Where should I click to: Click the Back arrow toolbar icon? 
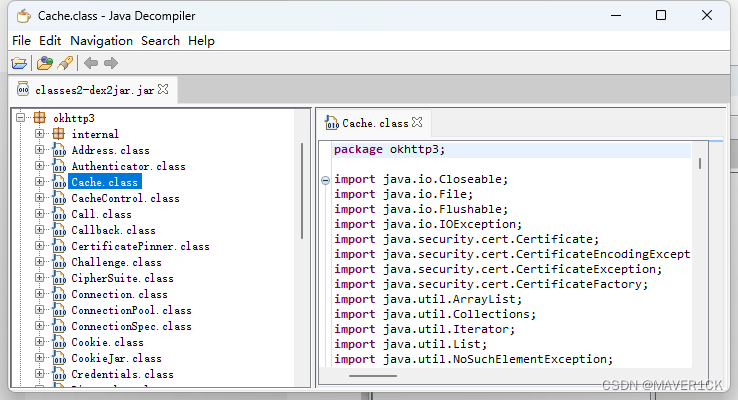click(x=90, y=63)
